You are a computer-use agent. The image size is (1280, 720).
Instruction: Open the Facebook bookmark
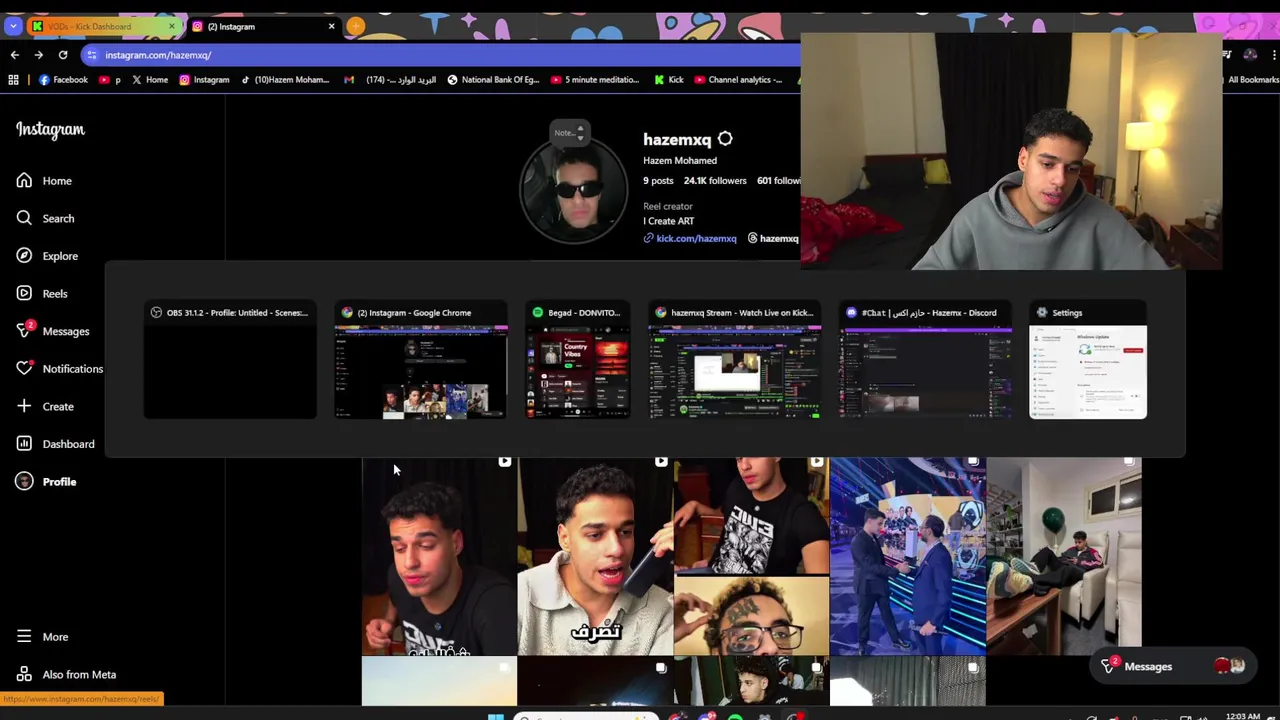click(x=64, y=80)
